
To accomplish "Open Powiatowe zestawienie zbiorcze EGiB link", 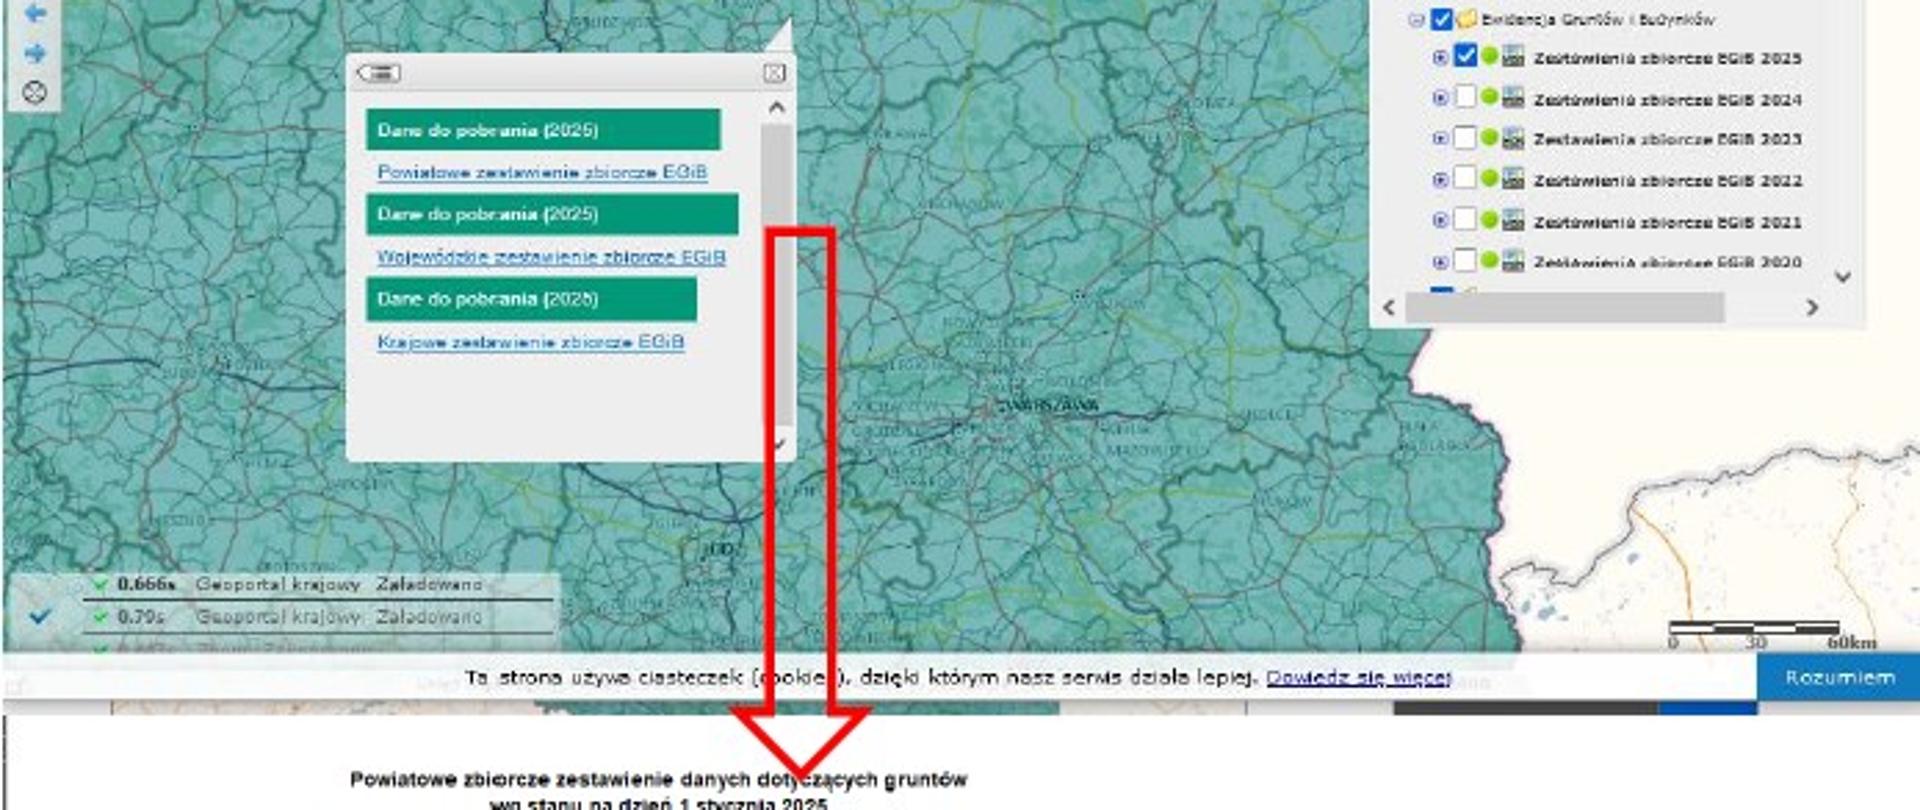I will 542,172.
